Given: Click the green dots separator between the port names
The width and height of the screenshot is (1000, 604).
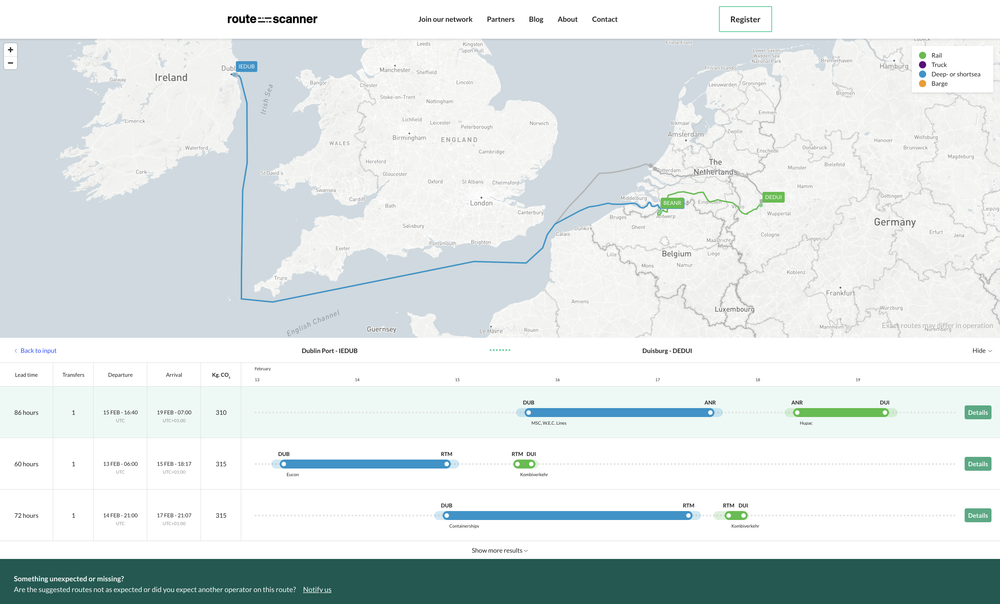Looking at the screenshot, I should point(499,351).
